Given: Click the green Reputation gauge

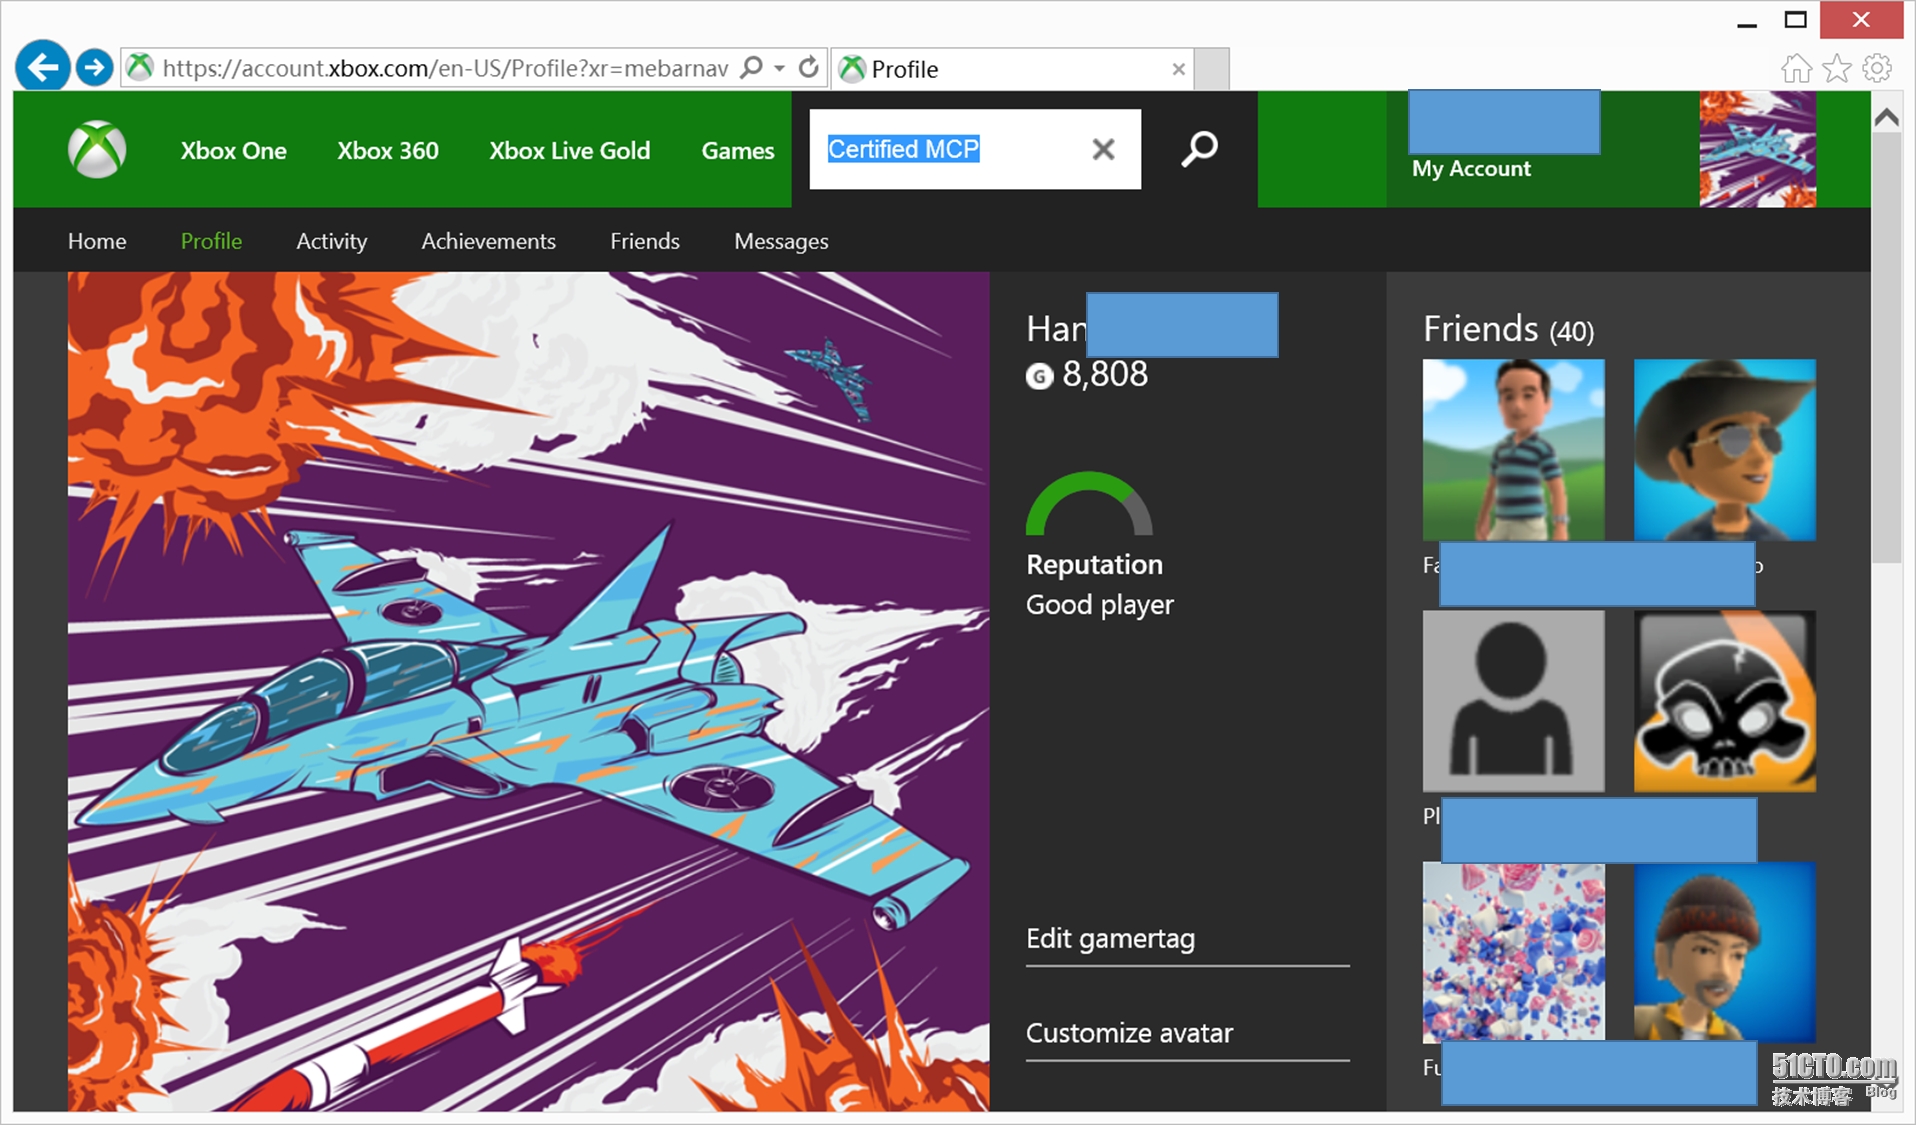Looking at the screenshot, I should [1089, 503].
